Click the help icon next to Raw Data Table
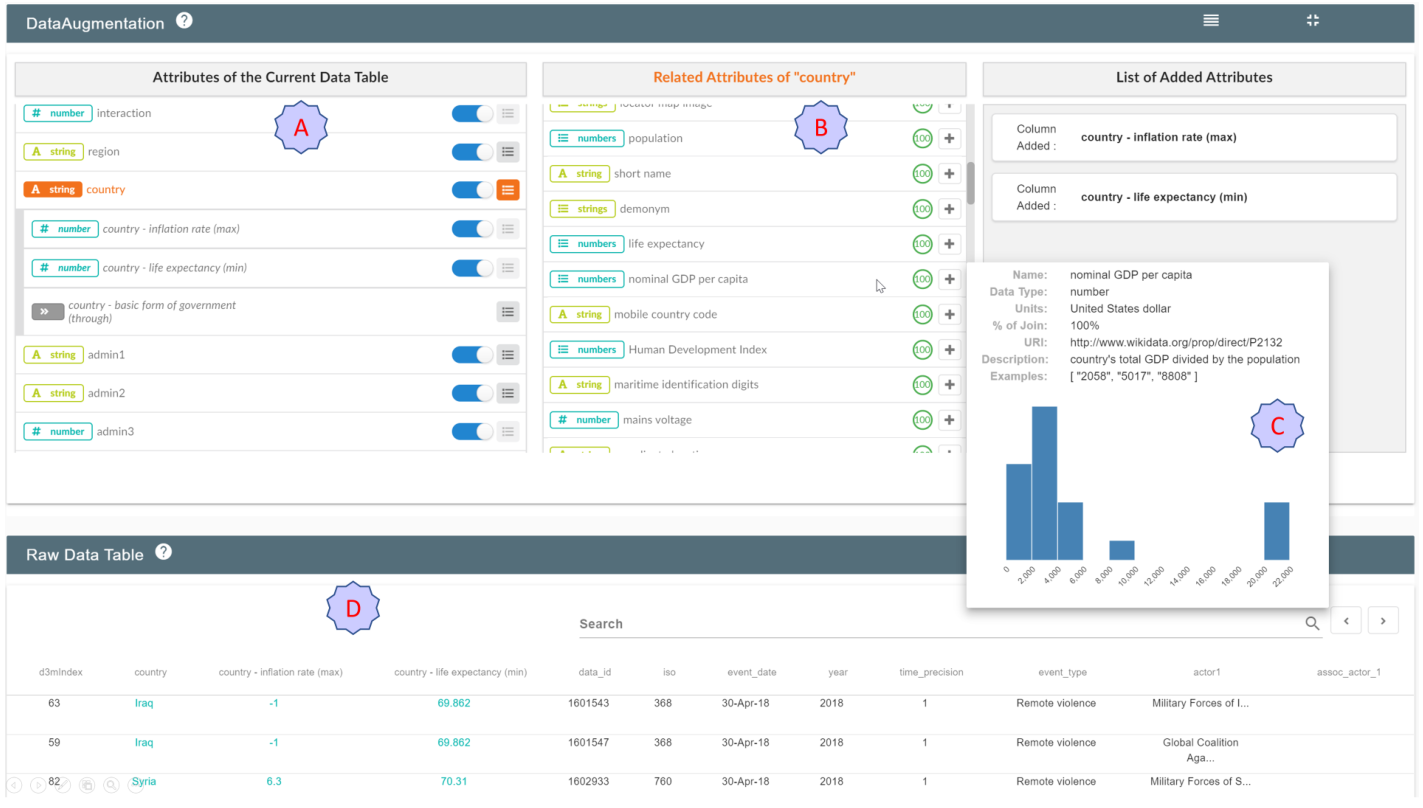Viewport: 1423px width, 808px height. click(164, 552)
